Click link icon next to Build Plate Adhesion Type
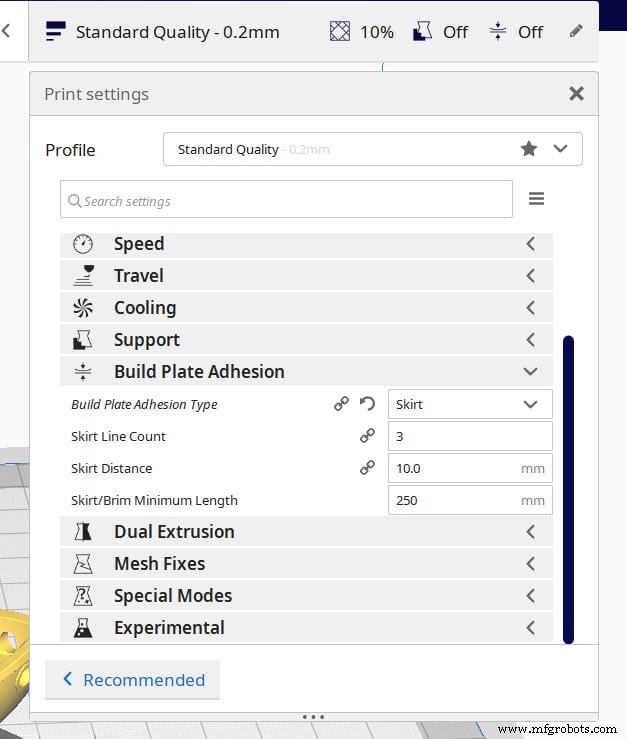The width and height of the screenshot is (627, 739). click(x=342, y=404)
